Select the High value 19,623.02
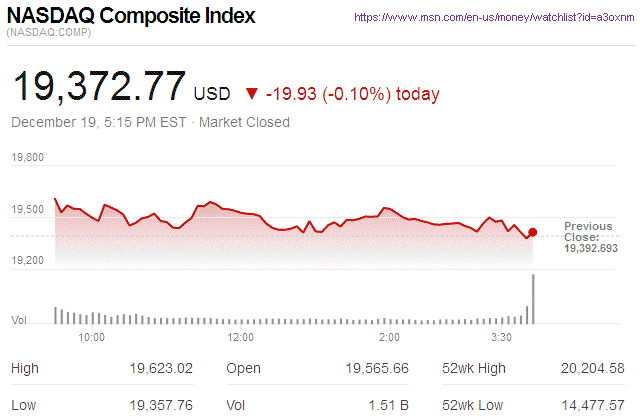The width and height of the screenshot is (640, 420). pyautogui.click(x=160, y=369)
